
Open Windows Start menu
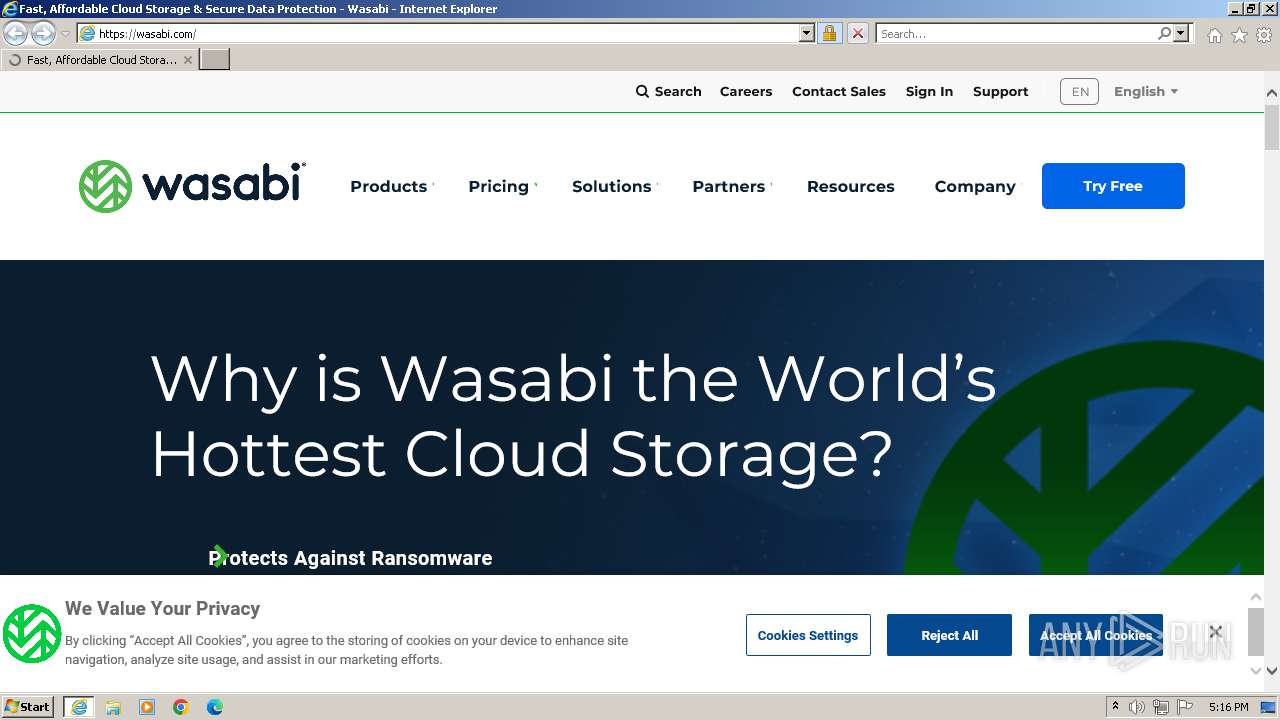coord(28,707)
